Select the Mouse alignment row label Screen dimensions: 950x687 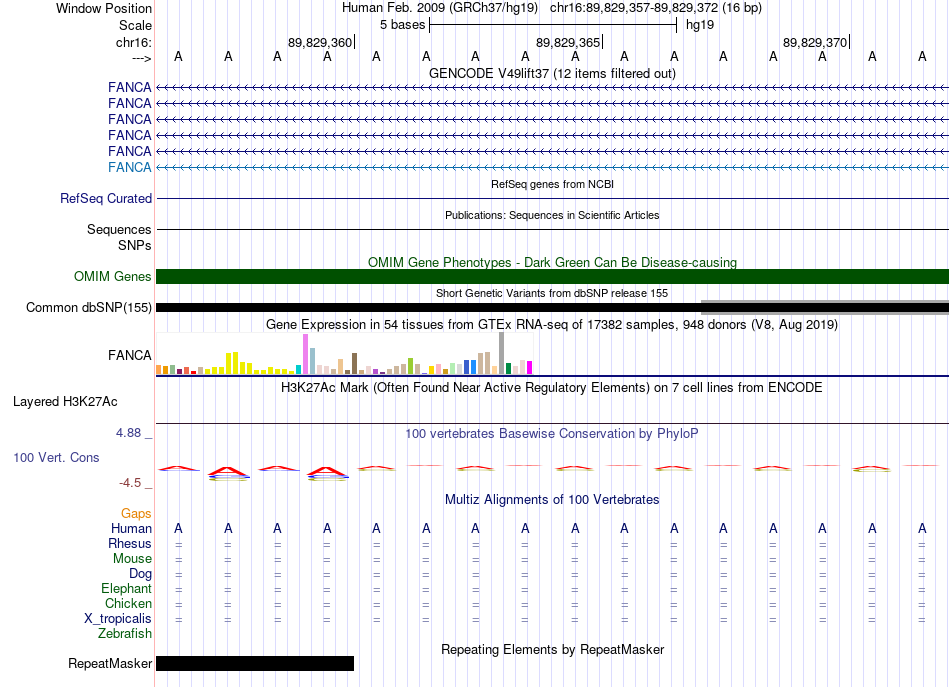[x=132, y=559]
